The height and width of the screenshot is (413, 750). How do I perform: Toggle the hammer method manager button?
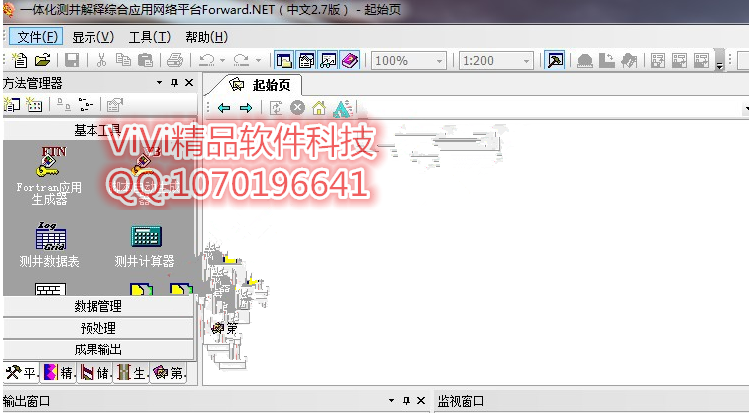point(555,60)
